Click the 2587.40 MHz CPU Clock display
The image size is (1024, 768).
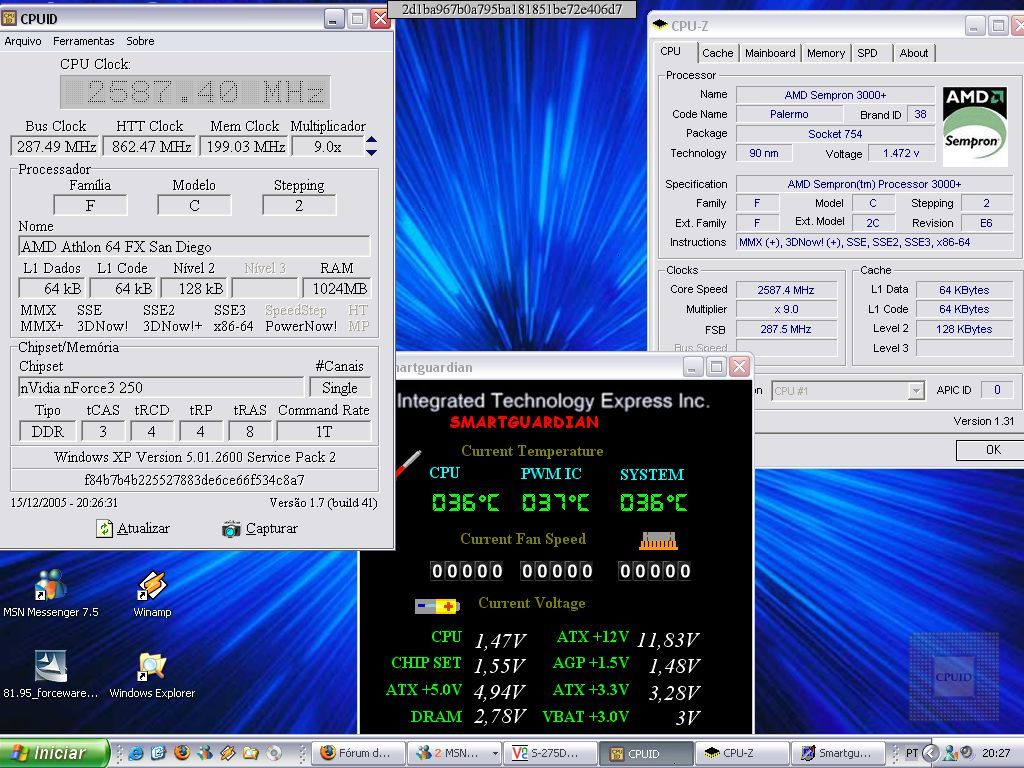(195, 92)
